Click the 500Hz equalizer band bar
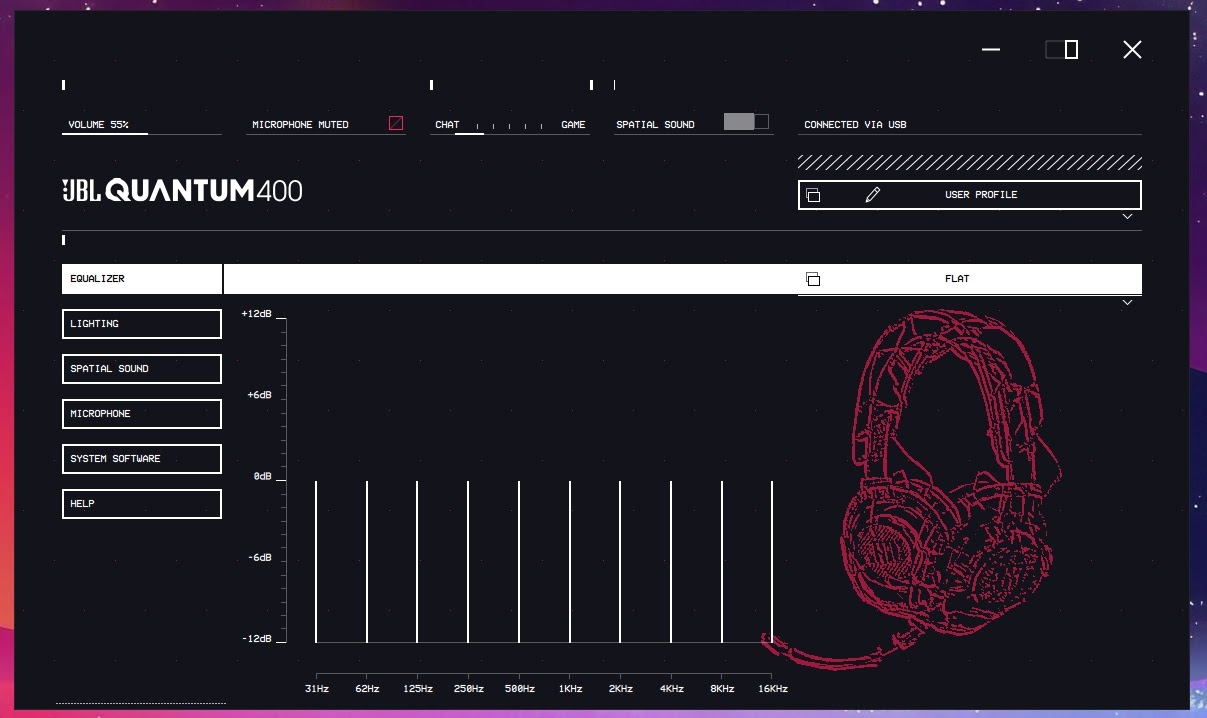The height and width of the screenshot is (718, 1207). 519,561
